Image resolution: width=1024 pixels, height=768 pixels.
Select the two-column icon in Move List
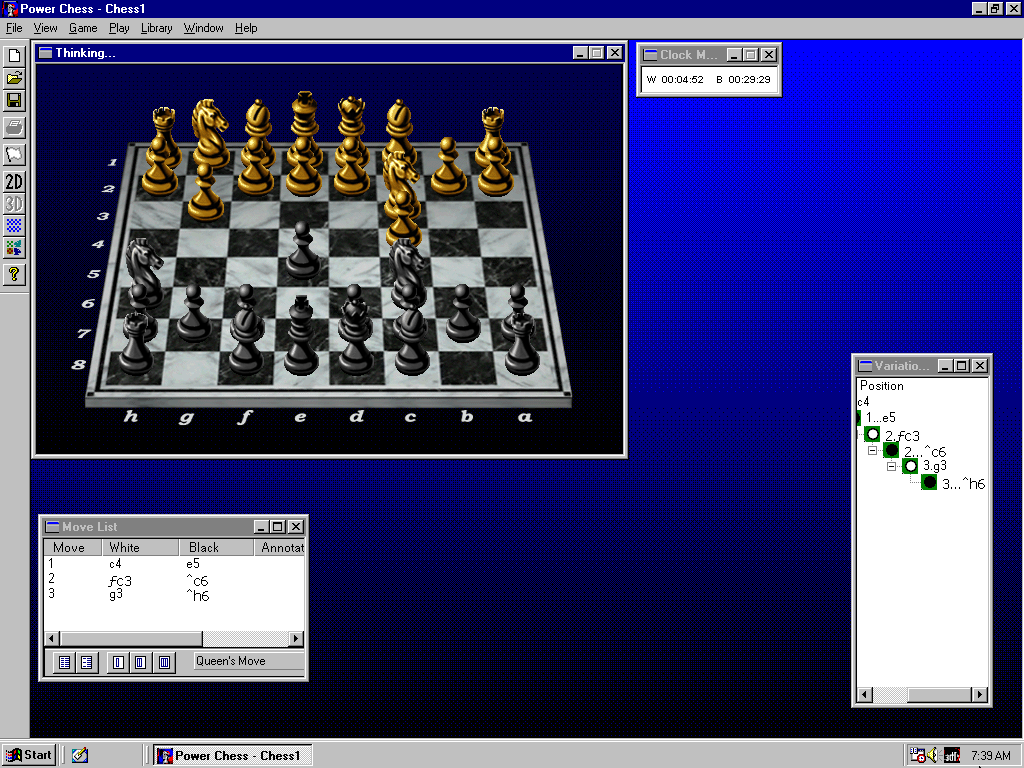pos(140,663)
